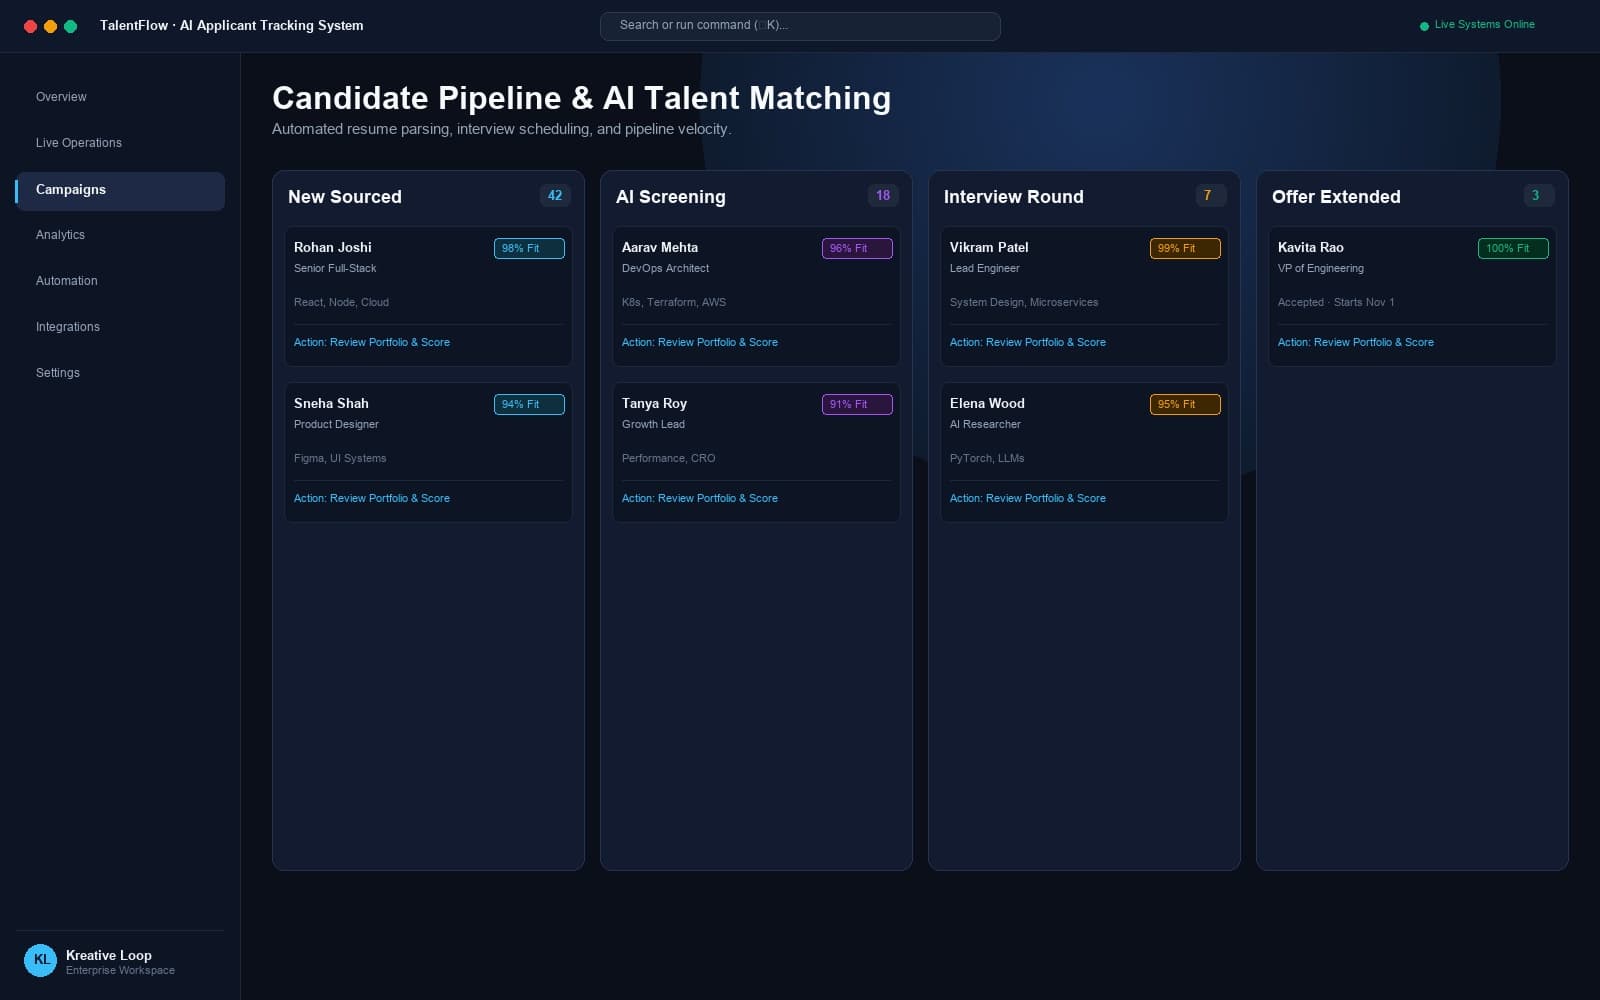Click the Offer Extended column header
The image size is (1600, 1000).
pos(1336,197)
